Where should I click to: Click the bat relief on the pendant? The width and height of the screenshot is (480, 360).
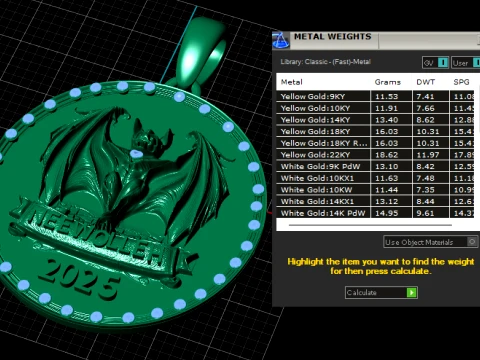(x=137, y=173)
